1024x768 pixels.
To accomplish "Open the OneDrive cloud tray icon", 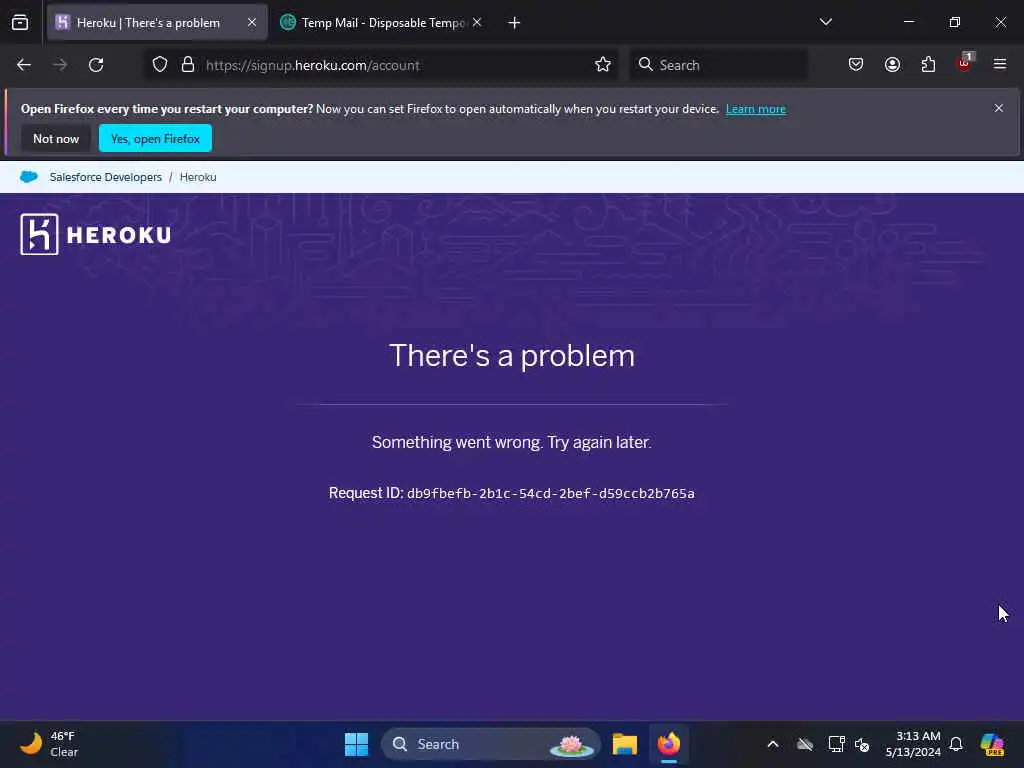I will click(805, 744).
